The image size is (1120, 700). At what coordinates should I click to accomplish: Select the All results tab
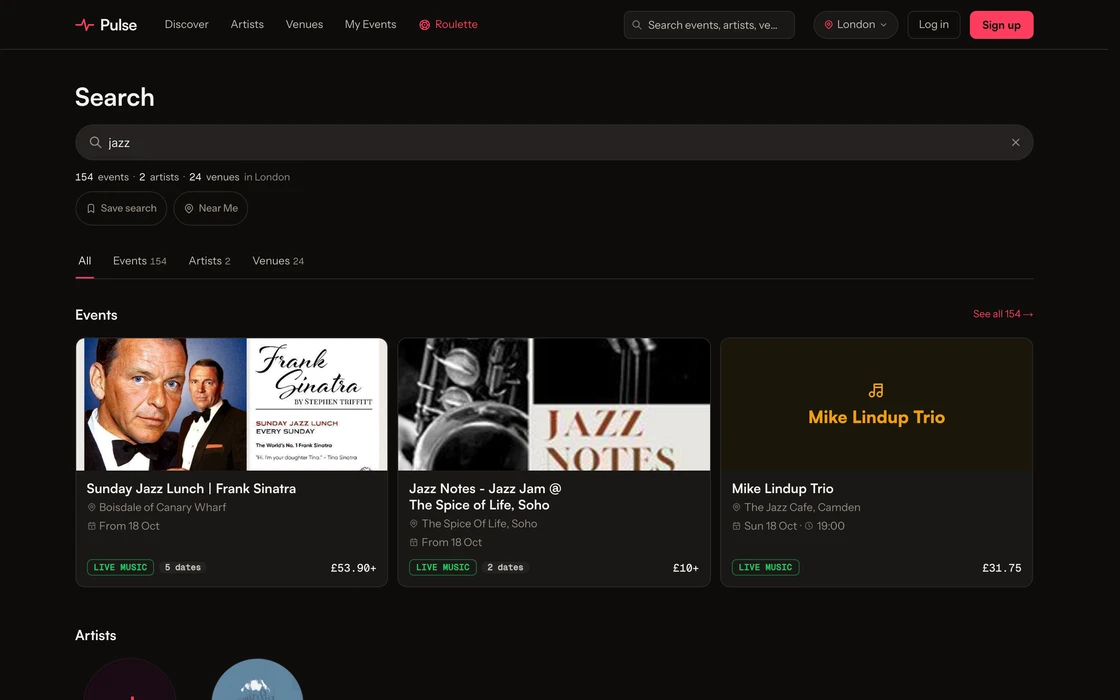84,261
